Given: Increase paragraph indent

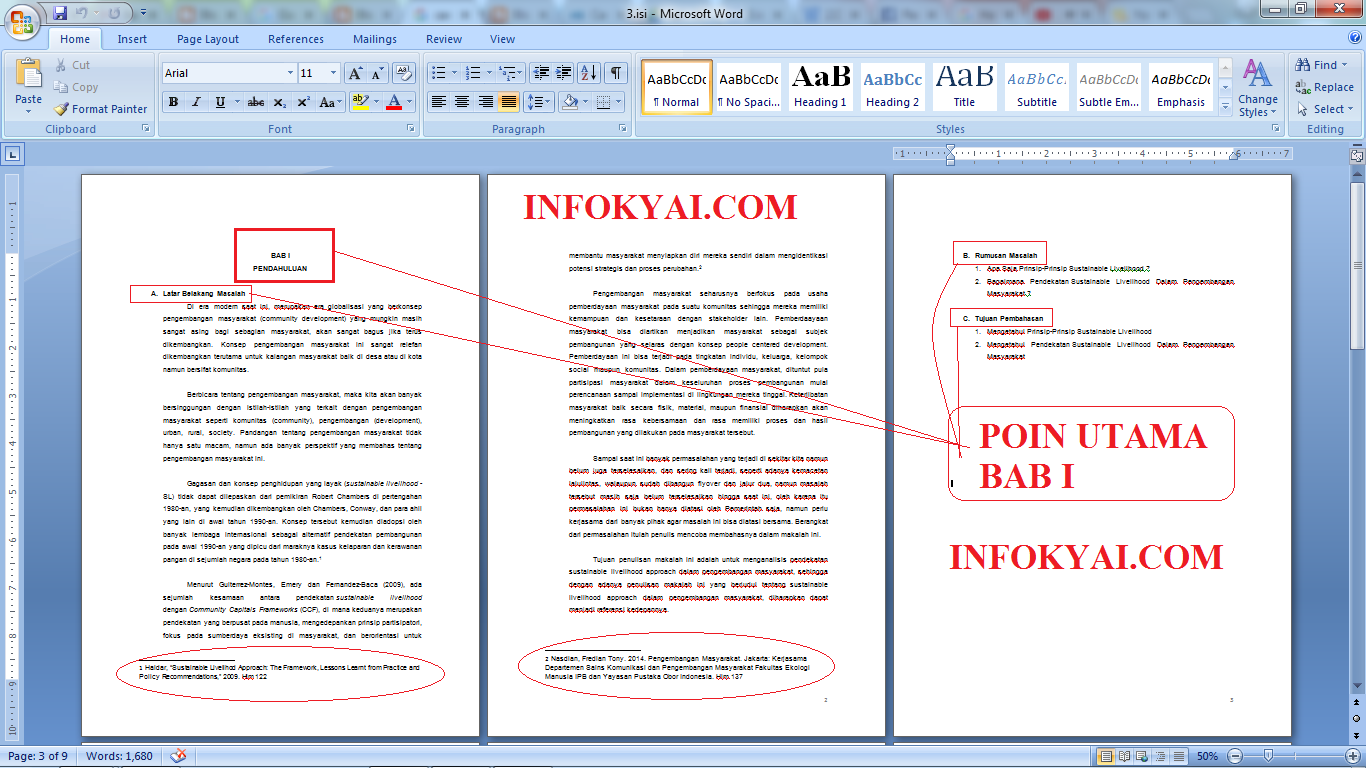Looking at the screenshot, I should click(x=565, y=73).
